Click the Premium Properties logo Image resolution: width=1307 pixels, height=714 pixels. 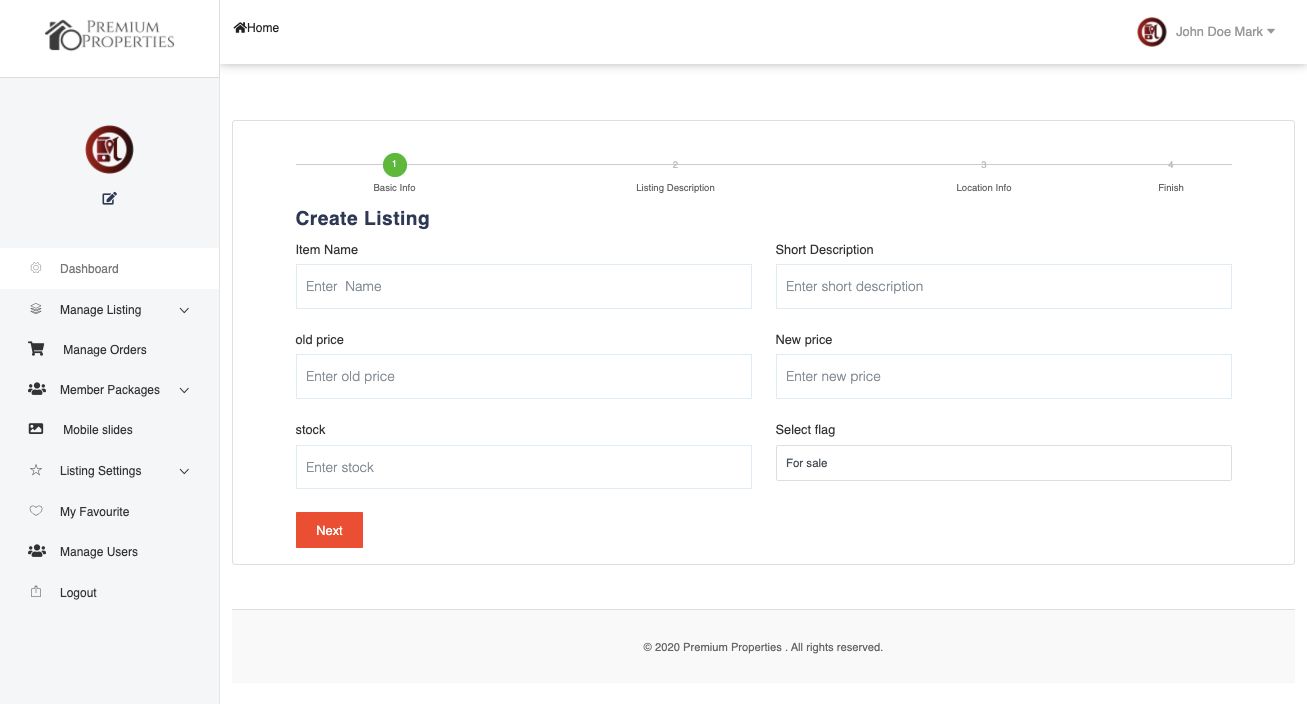[x=110, y=35]
